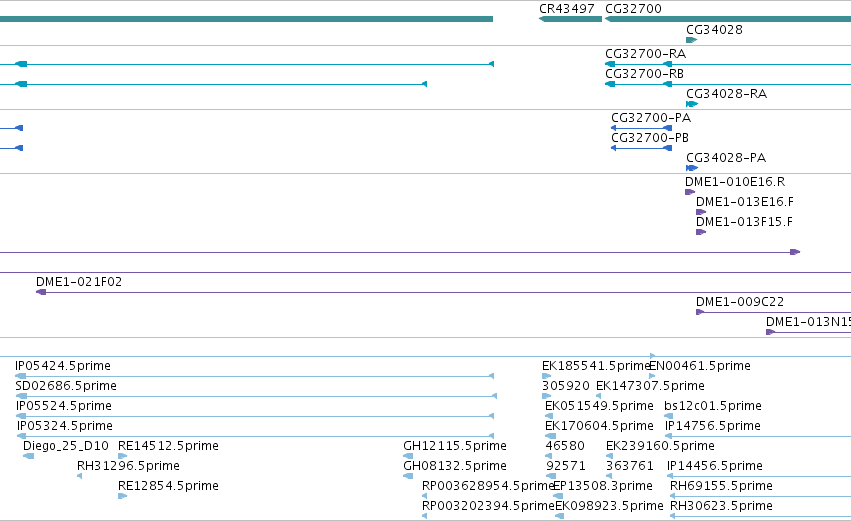851x521 pixels.
Task: Open EST label EK051549.5prime
Action: tap(599, 406)
